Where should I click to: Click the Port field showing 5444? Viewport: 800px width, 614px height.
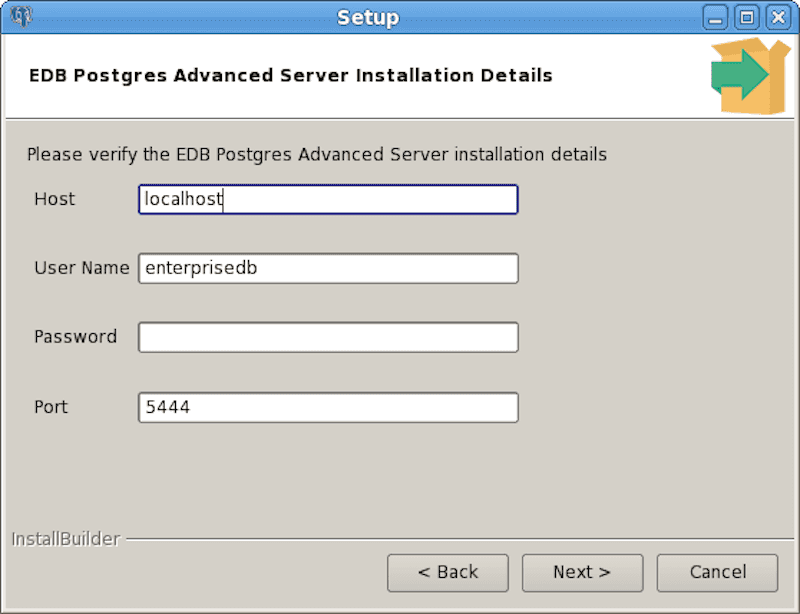pos(328,407)
